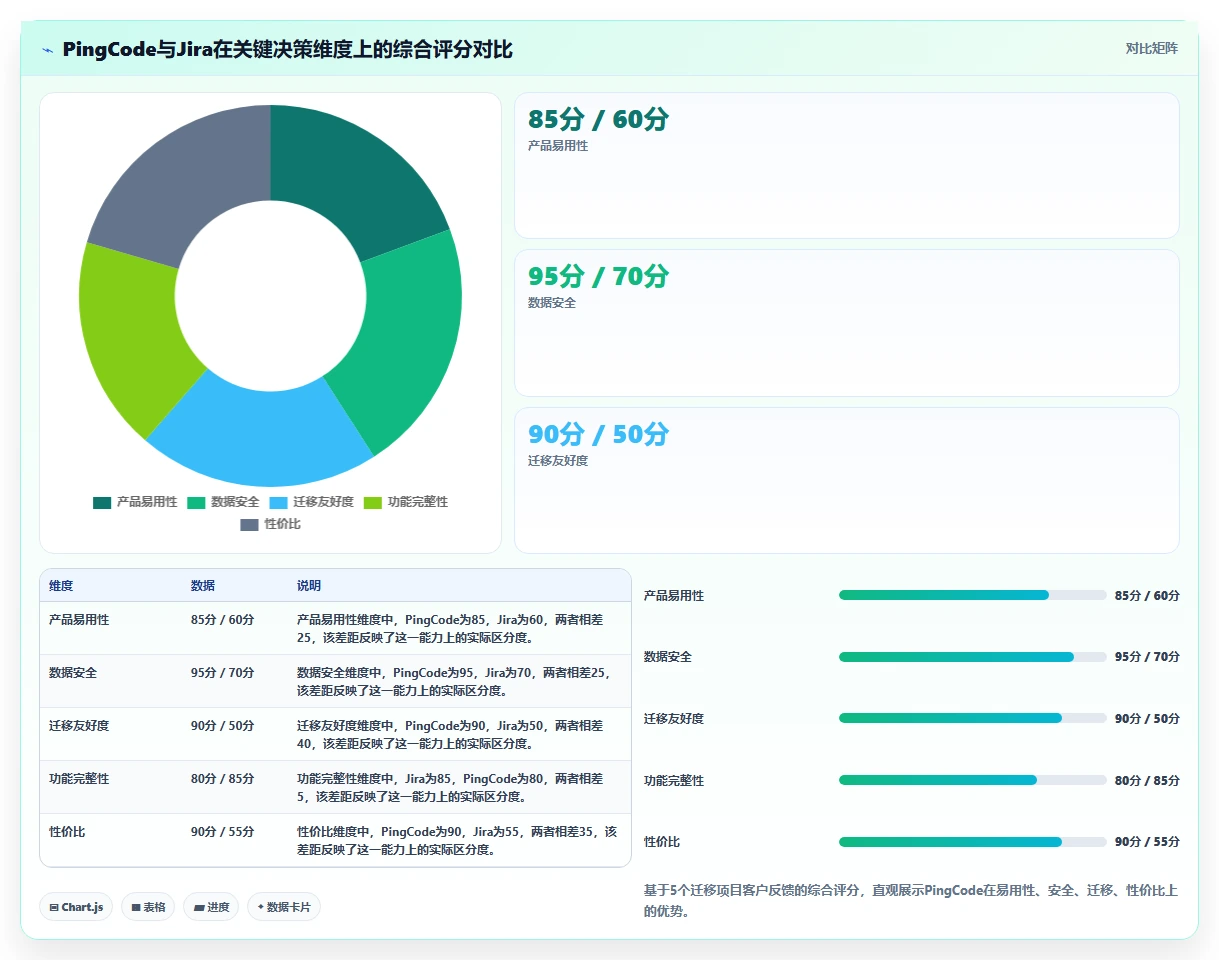Open the 95分 / 70分 data card
Viewport: 1219px width, 960px height.
click(846, 323)
